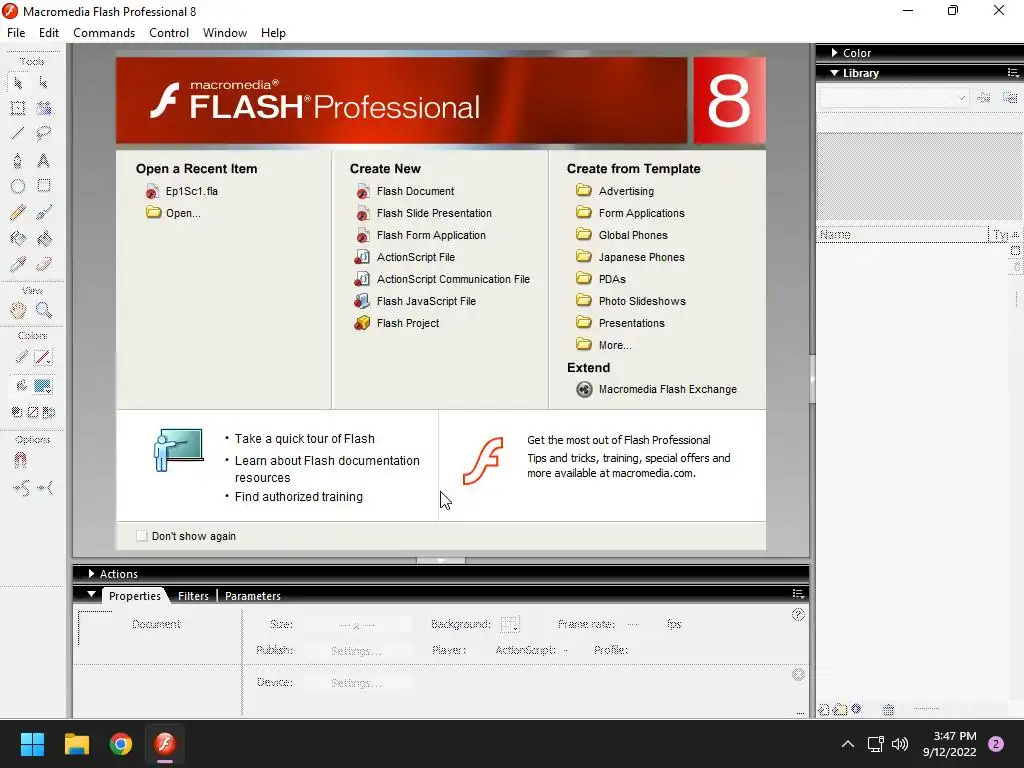Open the Edit menu
The height and width of the screenshot is (768, 1024).
click(x=49, y=33)
